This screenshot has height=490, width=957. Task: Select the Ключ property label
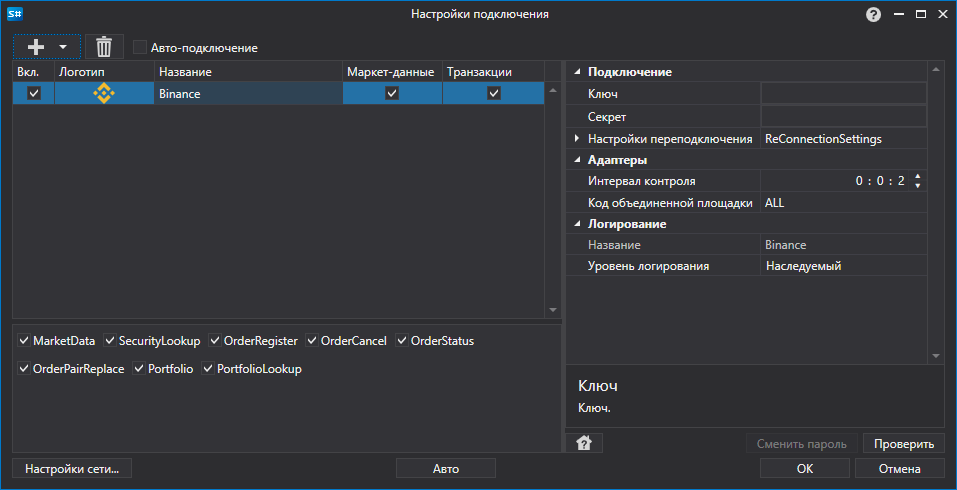click(x=603, y=94)
